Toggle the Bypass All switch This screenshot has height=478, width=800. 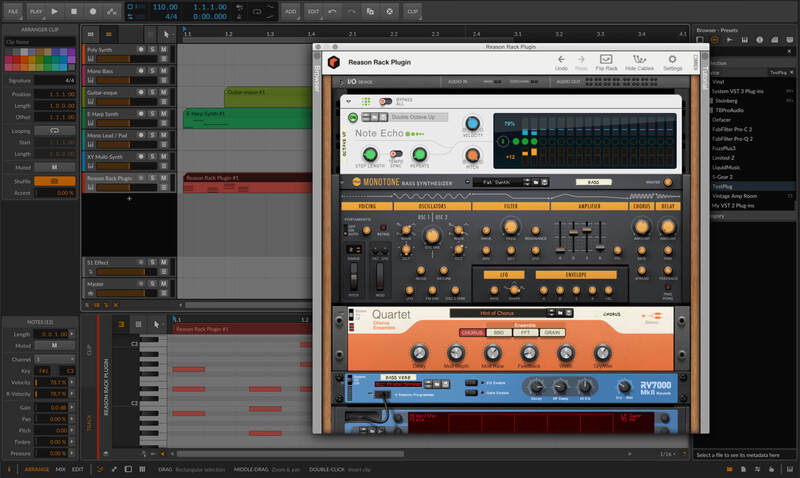pyautogui.click(x=386, y=101)
